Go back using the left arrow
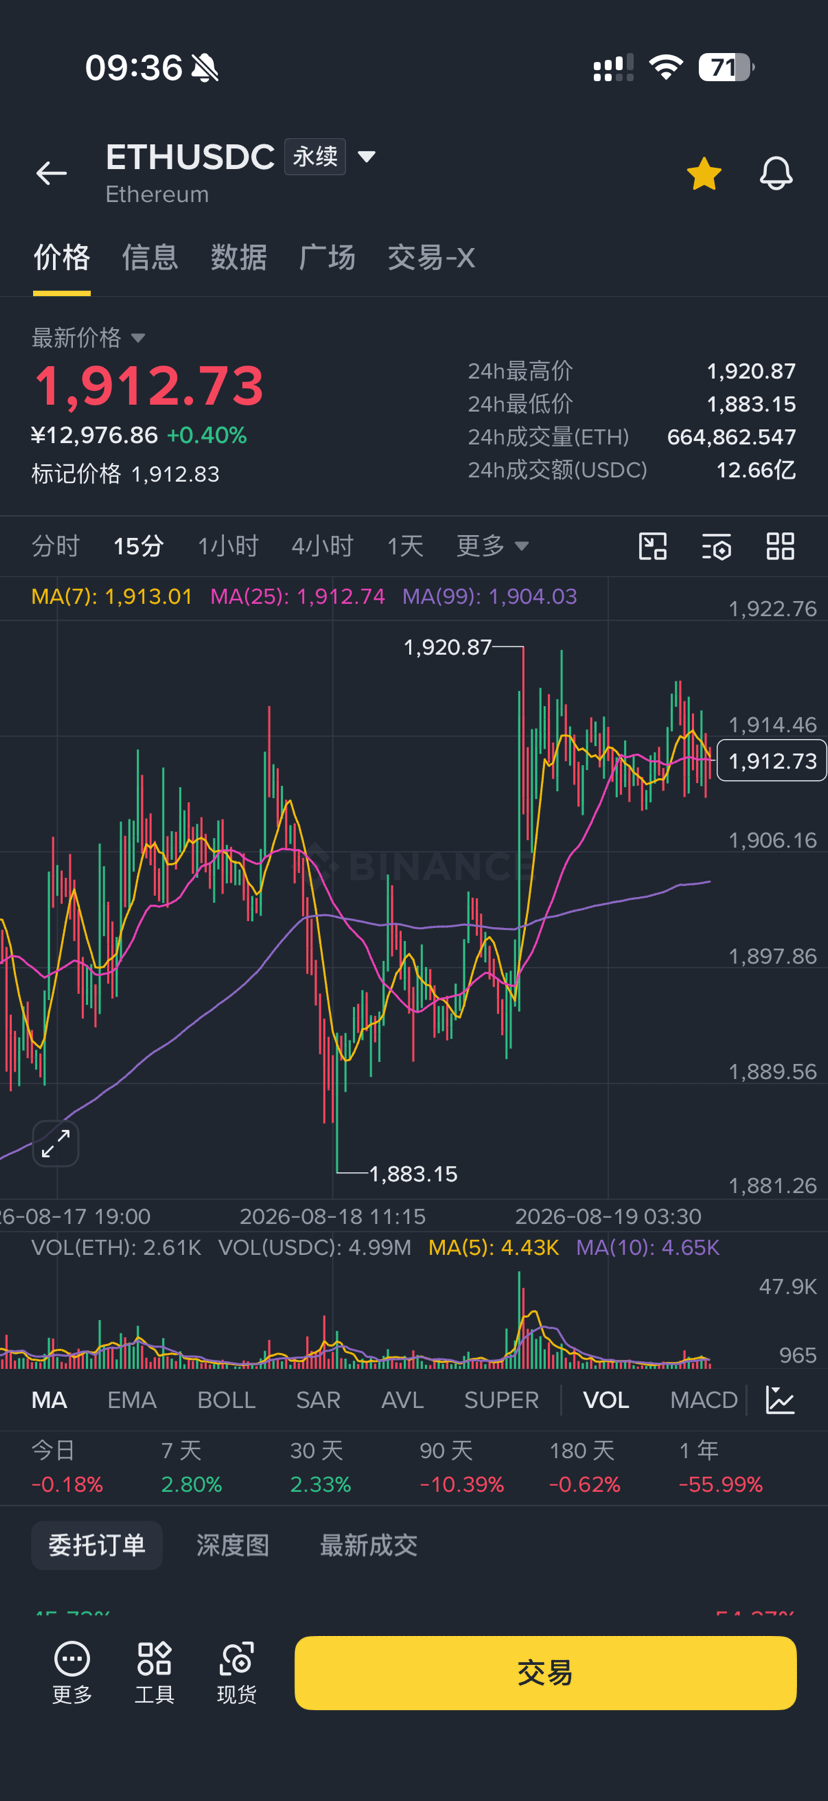 pyautogui.click(x=52, y=173)
